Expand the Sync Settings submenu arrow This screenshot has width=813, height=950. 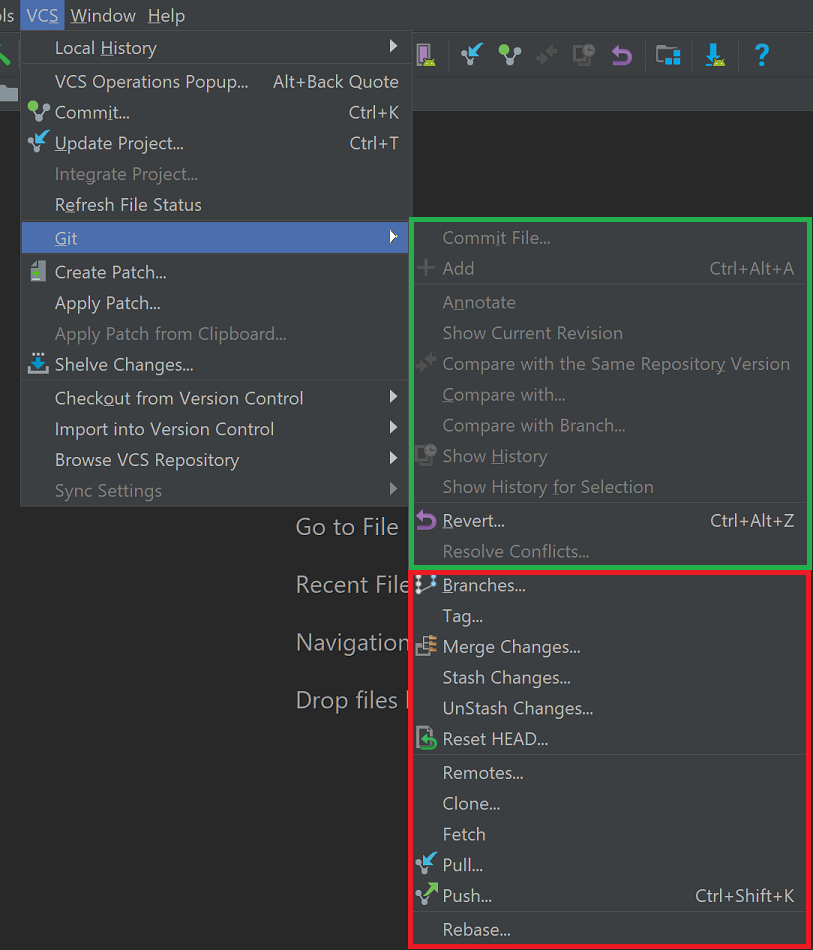393,489
